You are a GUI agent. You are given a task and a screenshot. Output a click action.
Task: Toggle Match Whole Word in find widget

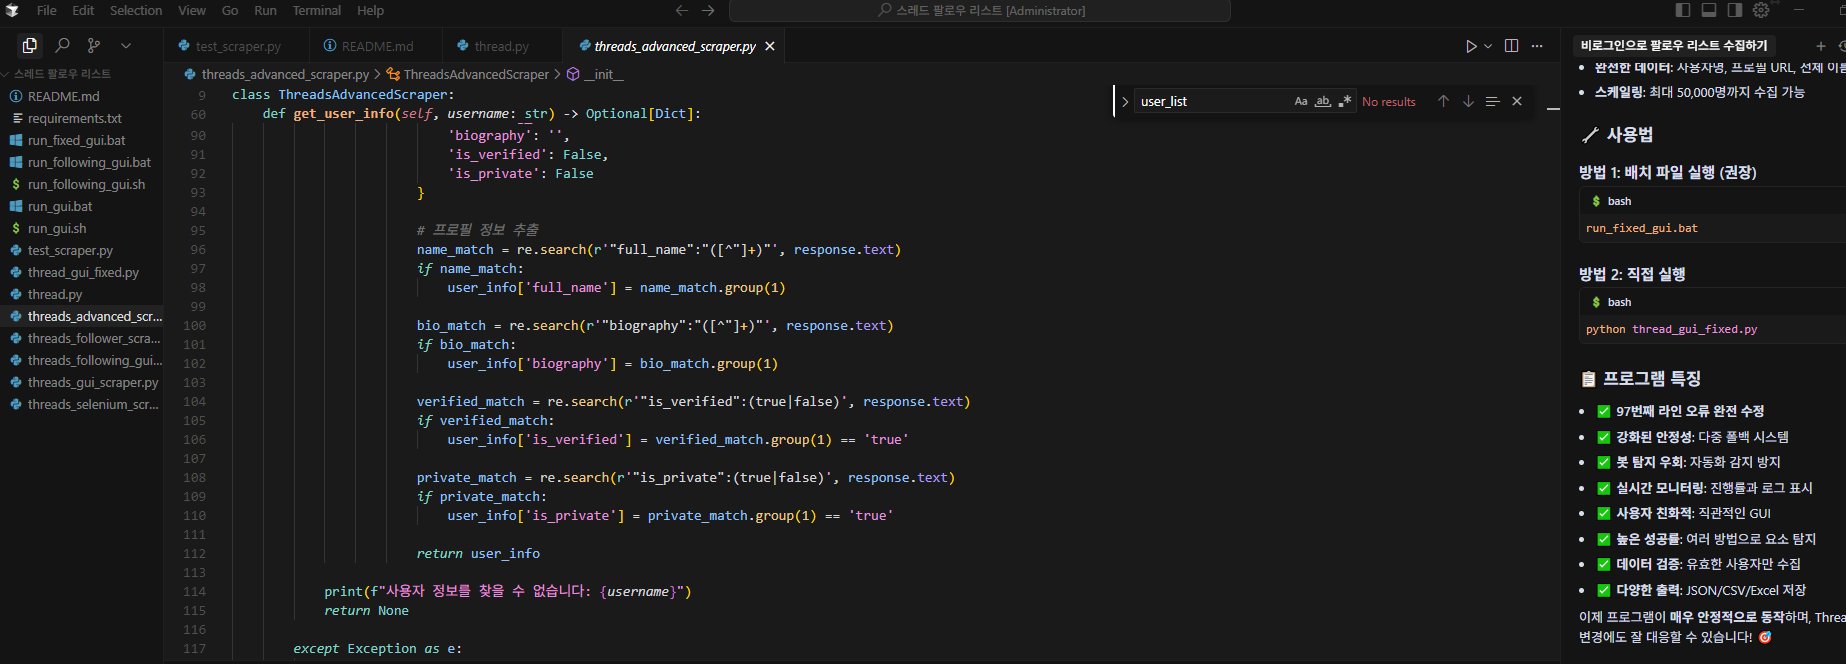pos(1323,101)
